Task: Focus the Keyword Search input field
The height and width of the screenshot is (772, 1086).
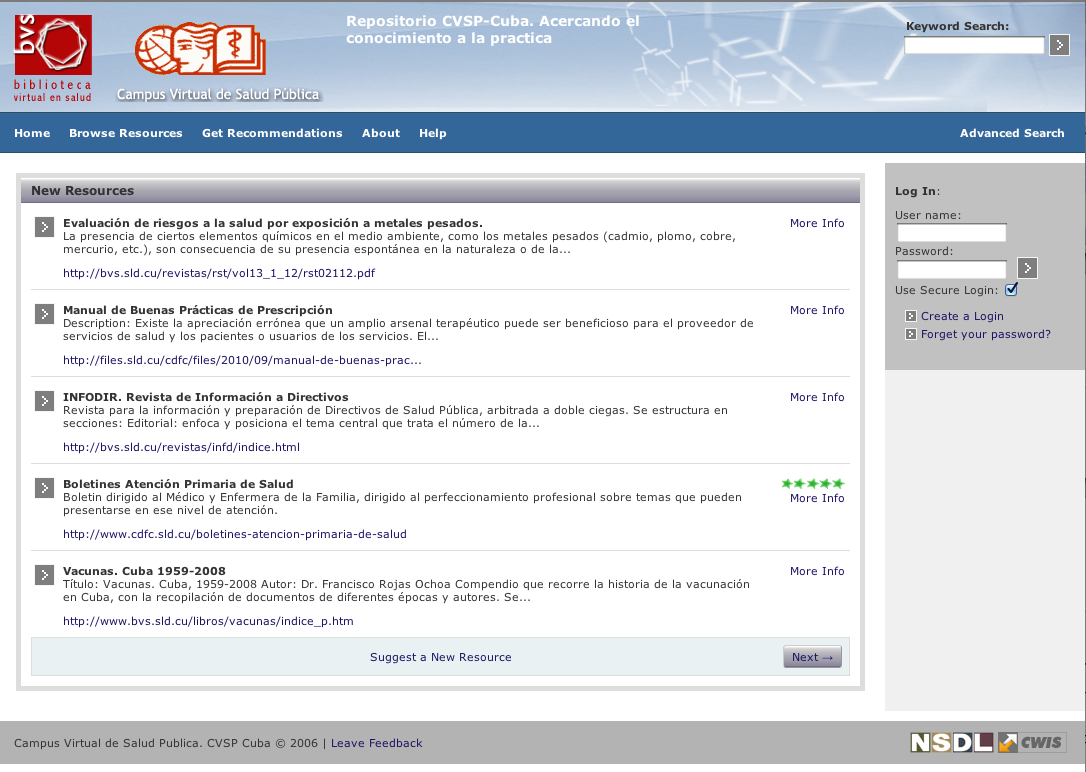Action: pyautogui.click(x=973, y=45)
